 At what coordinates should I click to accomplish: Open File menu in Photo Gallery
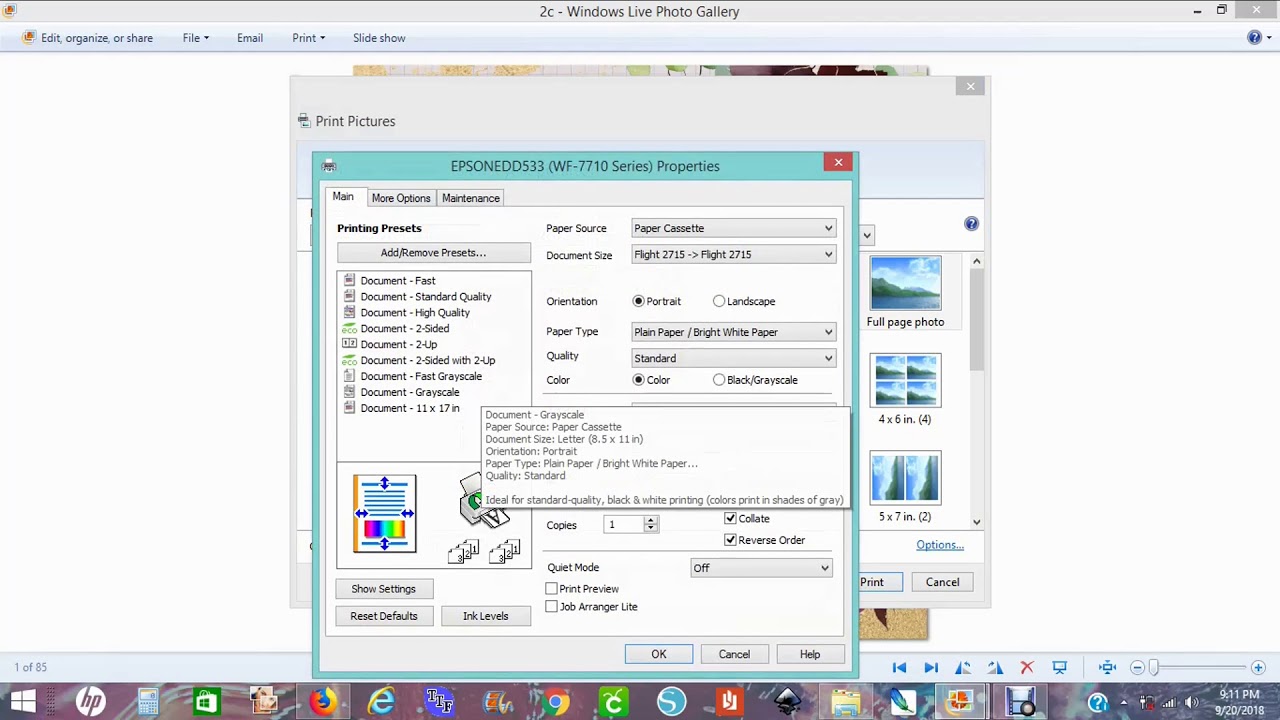(x=196, y=38)
